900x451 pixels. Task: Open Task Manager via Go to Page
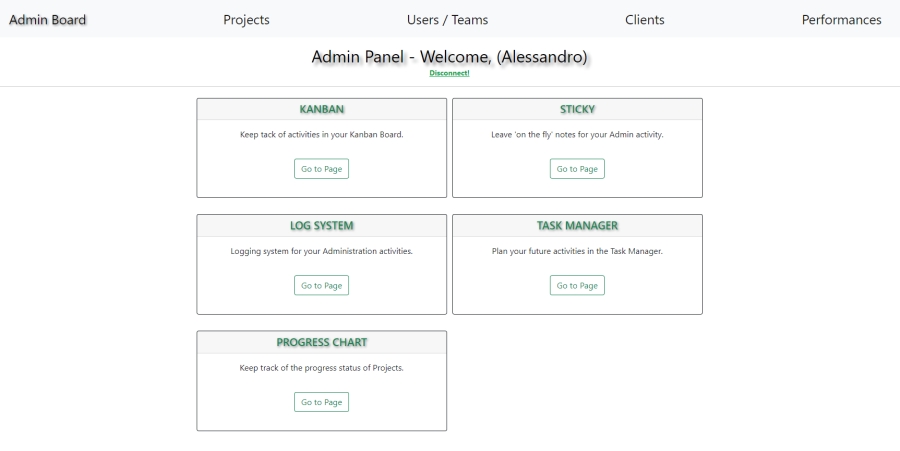(x=577, y=285)
